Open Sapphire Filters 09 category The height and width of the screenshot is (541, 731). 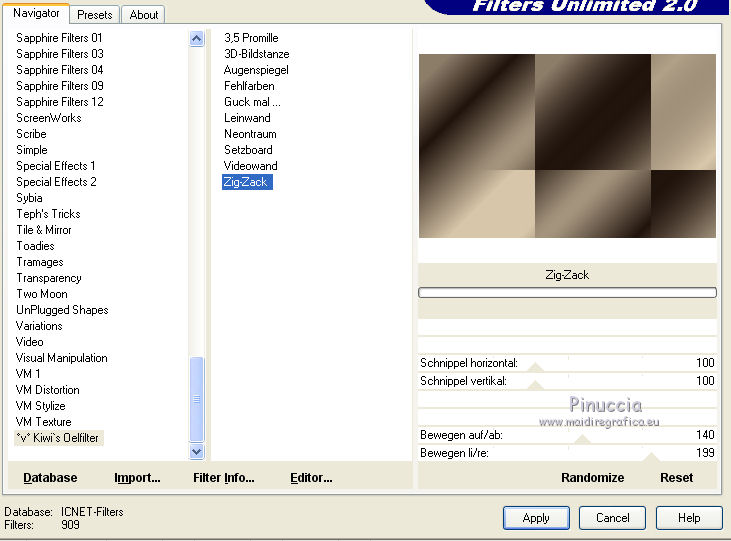[x=60, y=86]
